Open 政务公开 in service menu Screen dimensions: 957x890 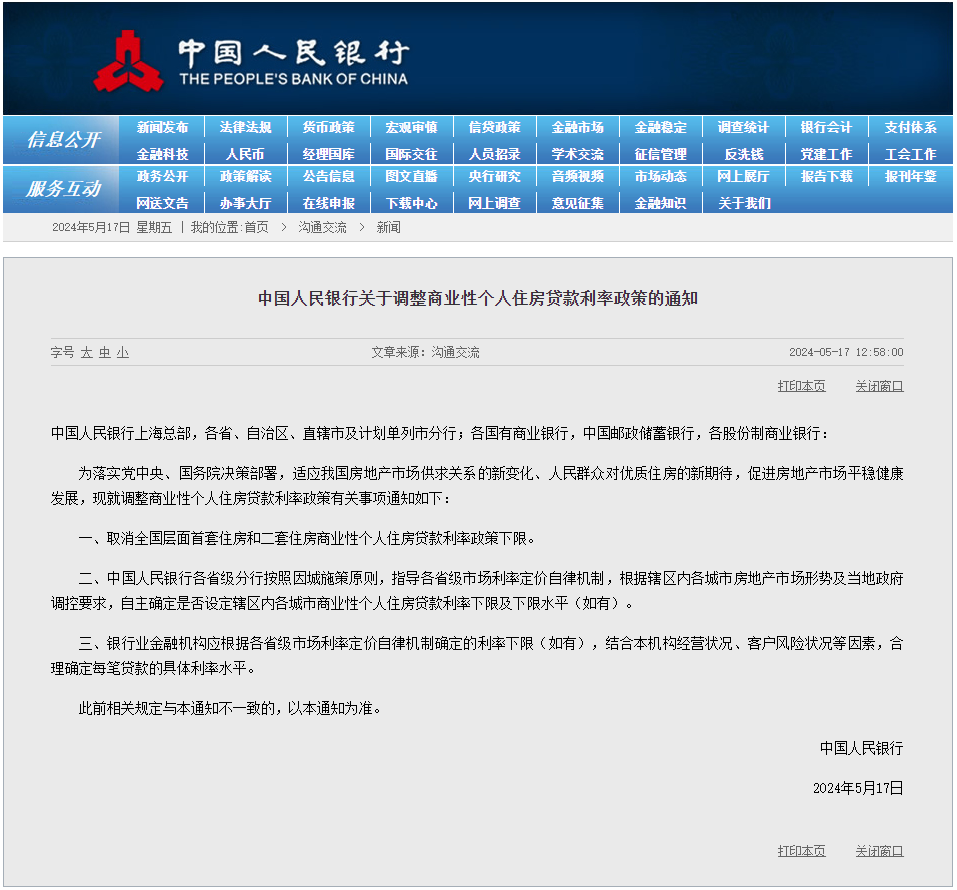point(162,176)
